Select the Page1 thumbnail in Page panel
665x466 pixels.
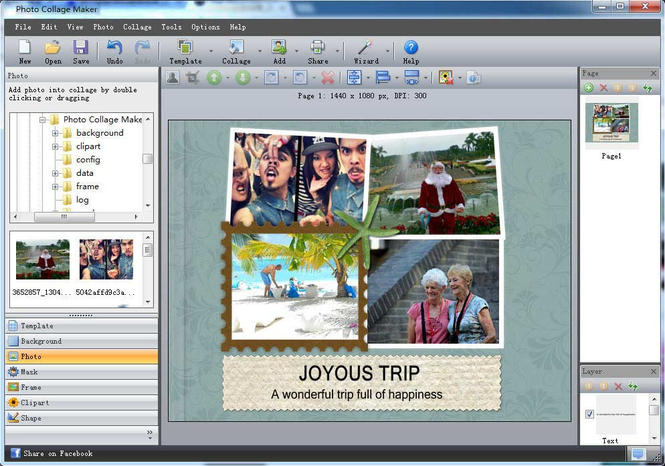click(611, 123)
